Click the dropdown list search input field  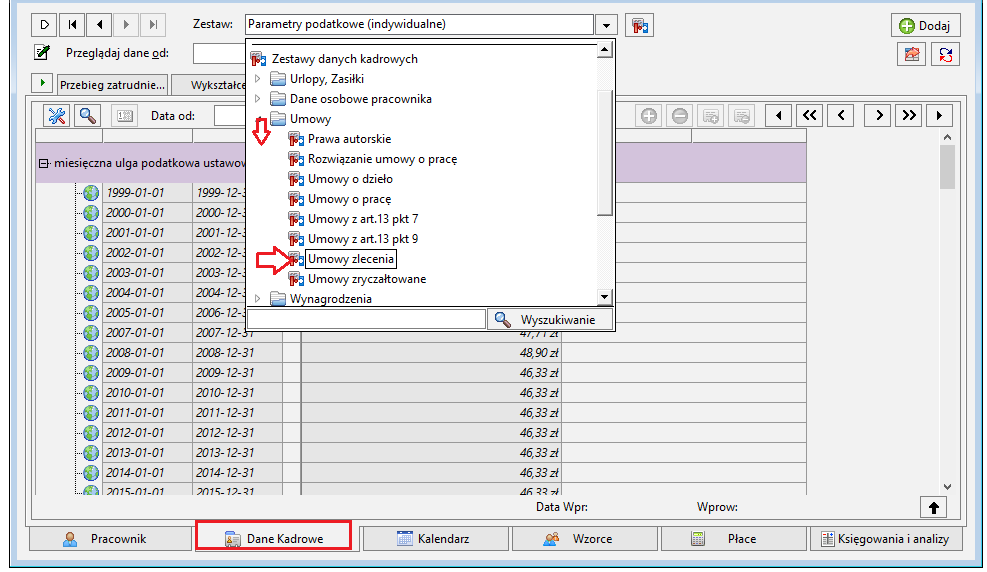[x=366, y=319]
